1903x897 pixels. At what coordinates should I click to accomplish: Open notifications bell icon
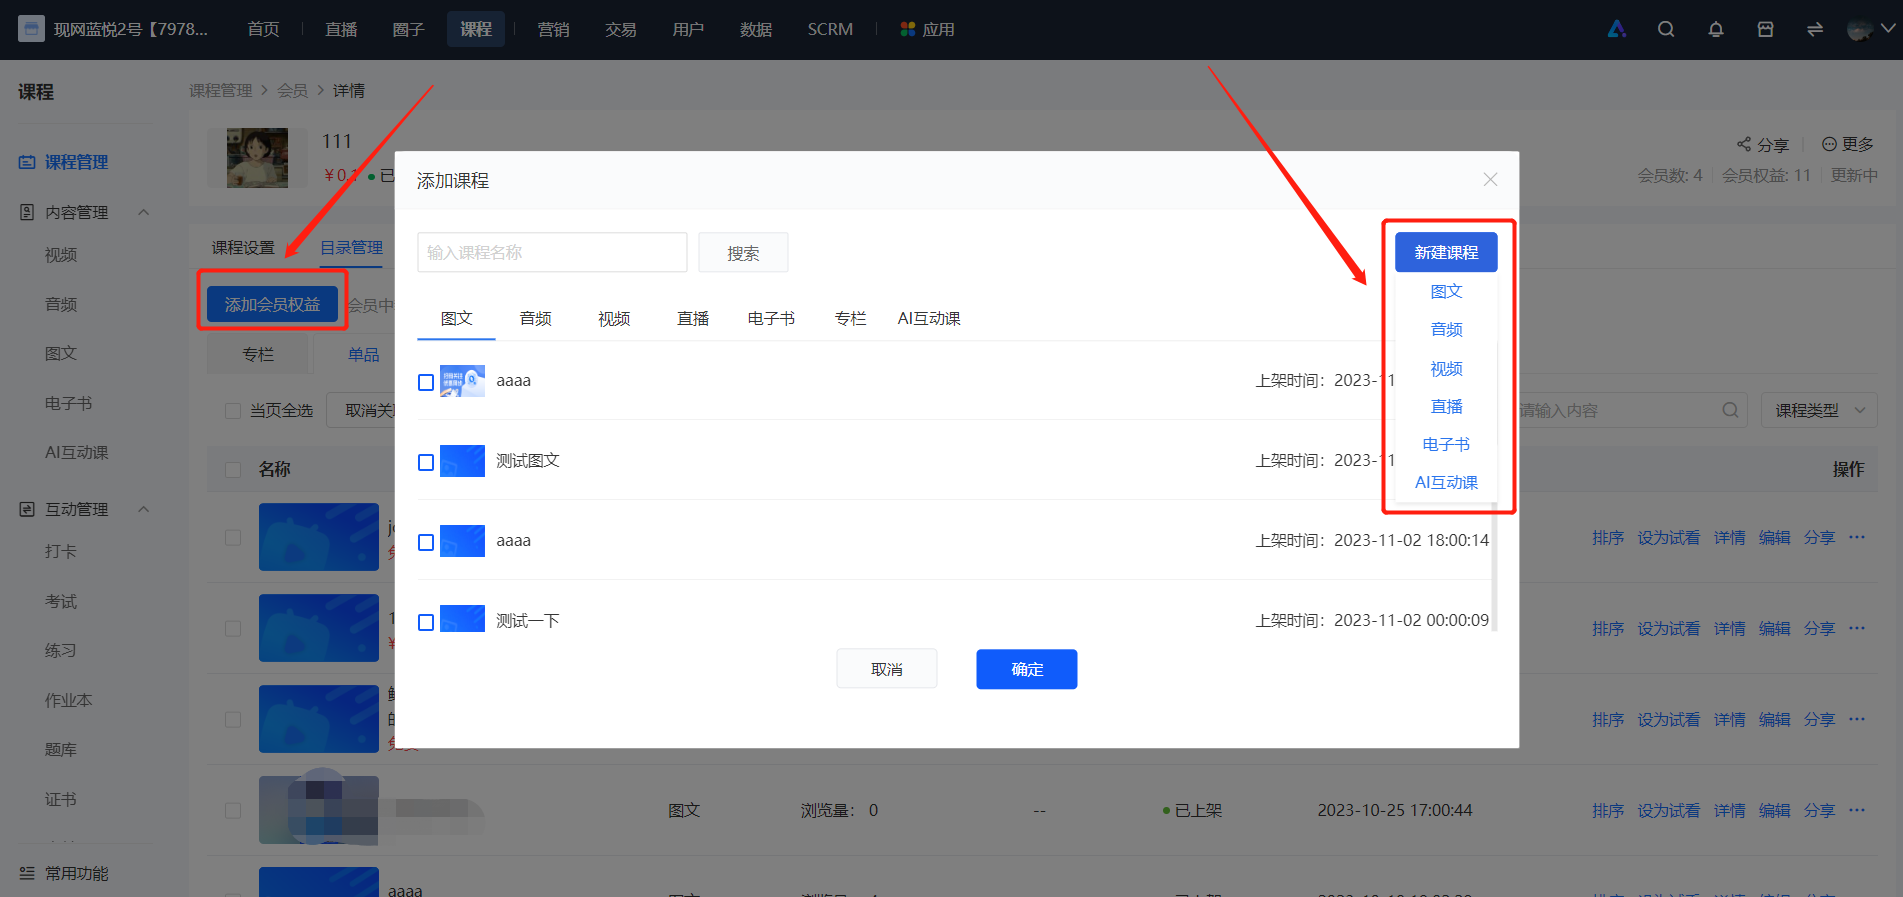[1716, 29]
